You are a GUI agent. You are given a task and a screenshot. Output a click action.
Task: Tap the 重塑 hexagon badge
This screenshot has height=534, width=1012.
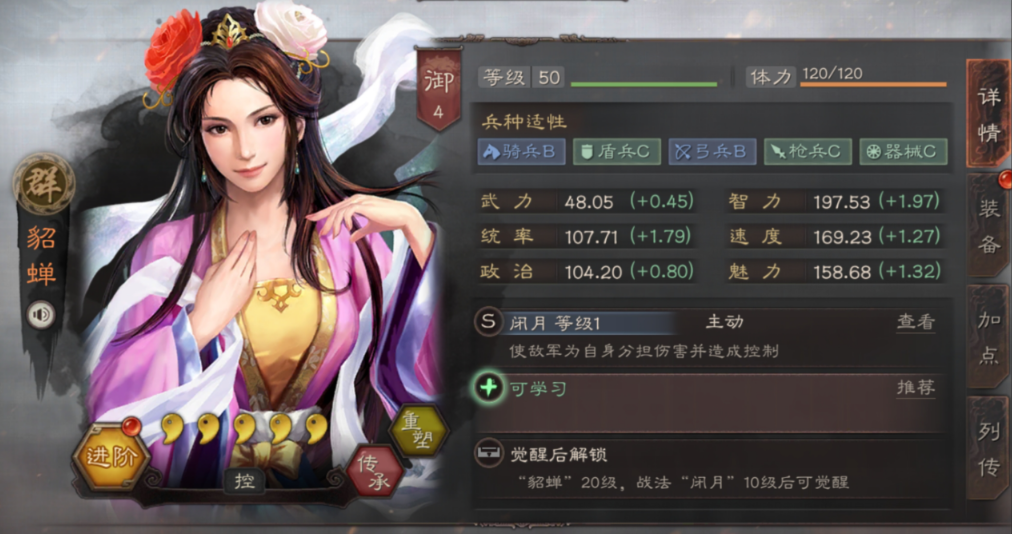418,431
